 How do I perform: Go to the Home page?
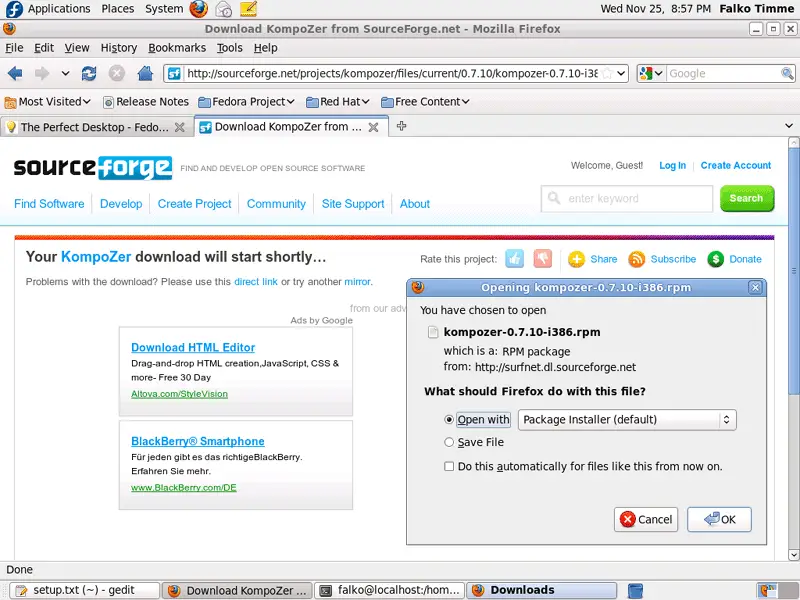click(x=145, y=74)
